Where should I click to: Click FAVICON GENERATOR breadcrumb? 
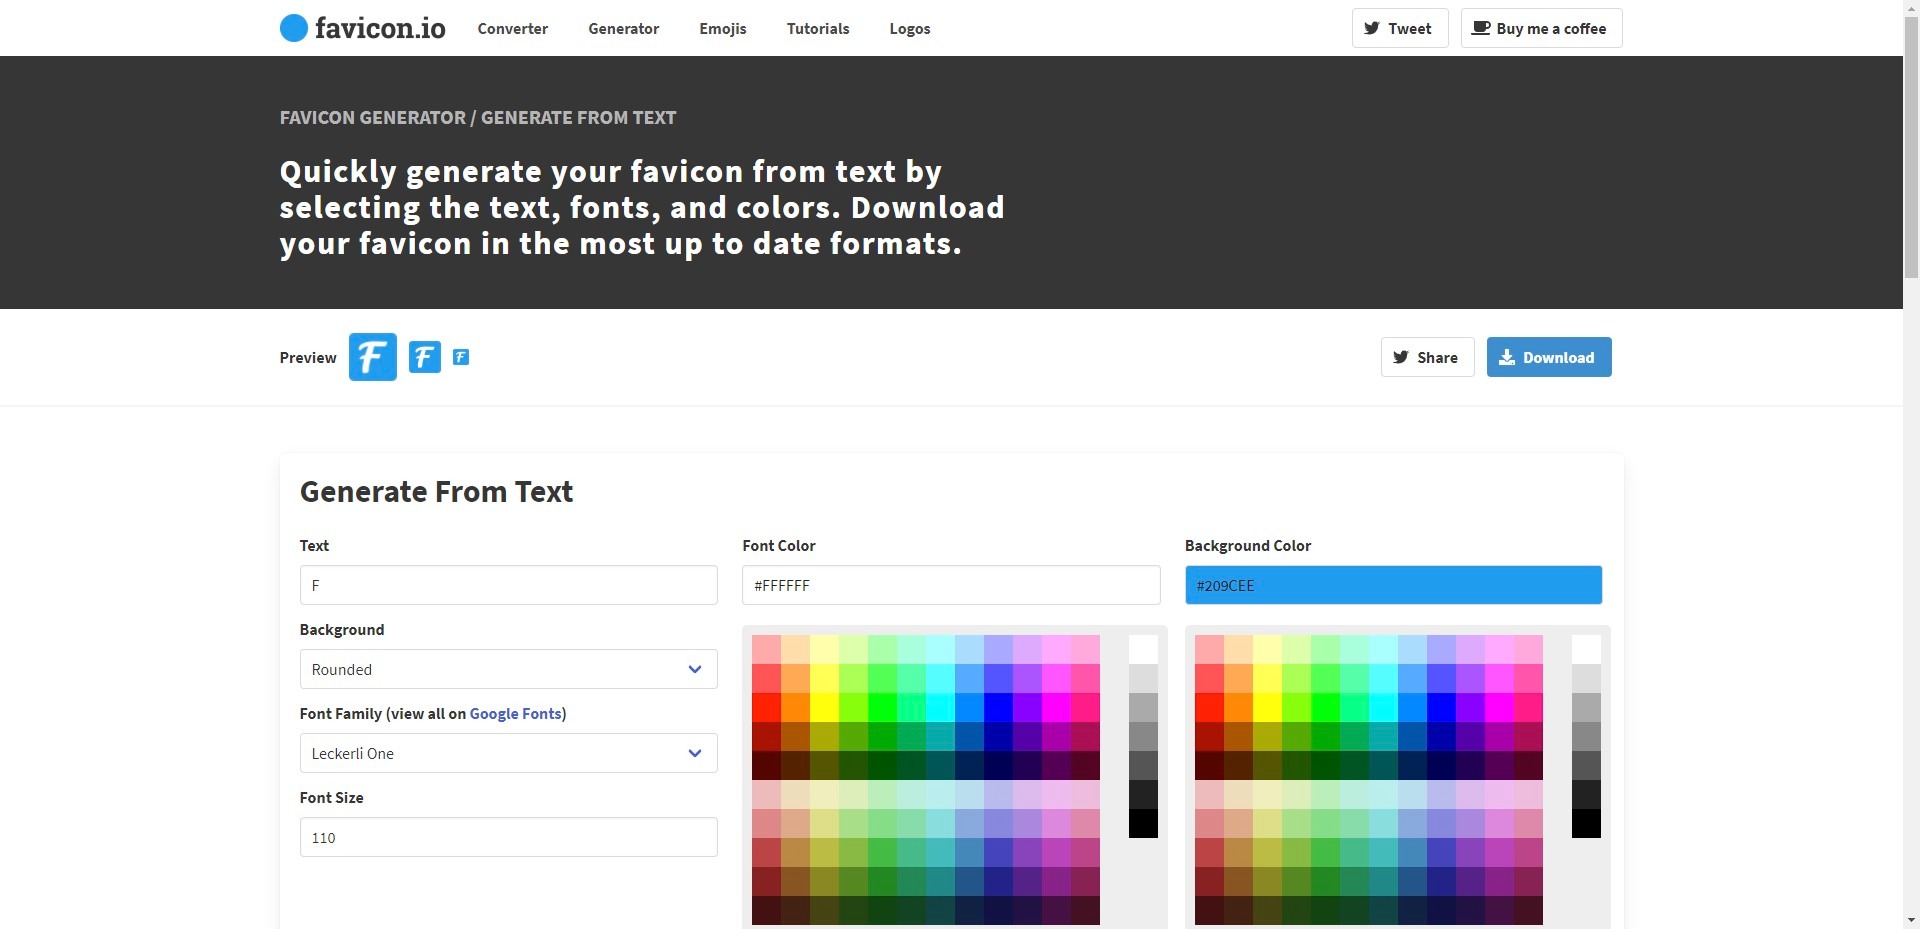(x=372, y=117)
